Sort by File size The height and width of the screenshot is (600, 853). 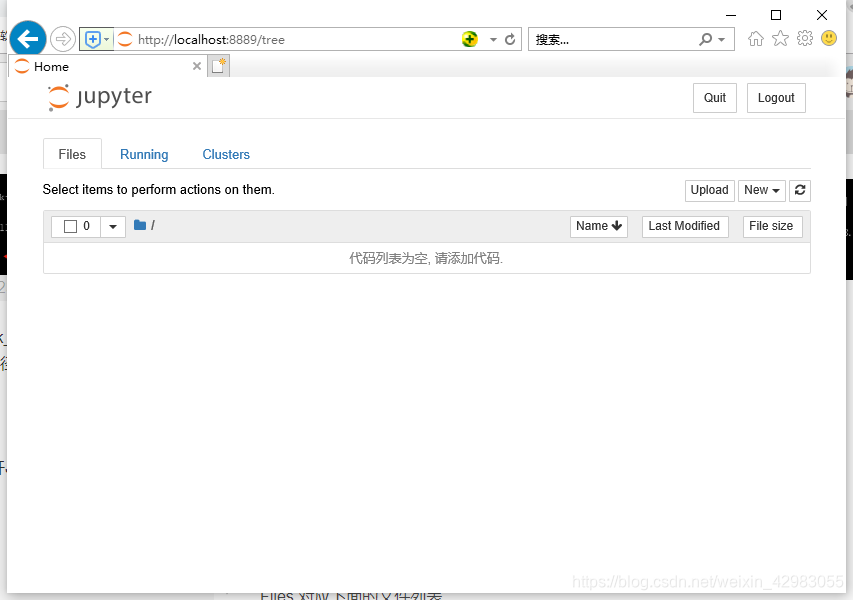coord(771,226)
